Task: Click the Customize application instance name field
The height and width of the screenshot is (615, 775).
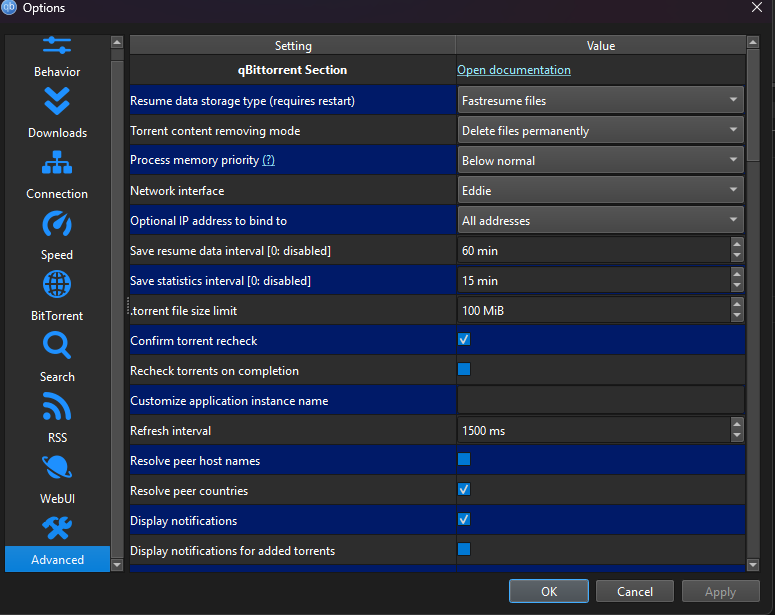Action: pos(601,400)
